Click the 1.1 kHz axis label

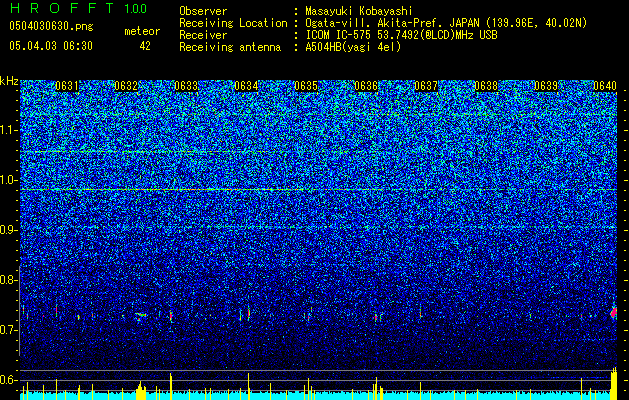8,130
